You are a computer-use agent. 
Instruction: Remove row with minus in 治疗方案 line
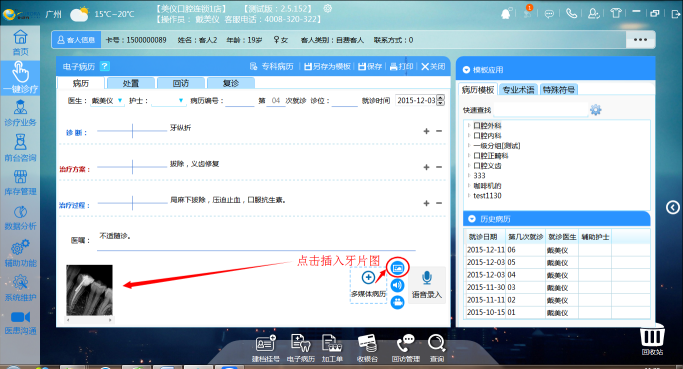(x=439, y=167)
